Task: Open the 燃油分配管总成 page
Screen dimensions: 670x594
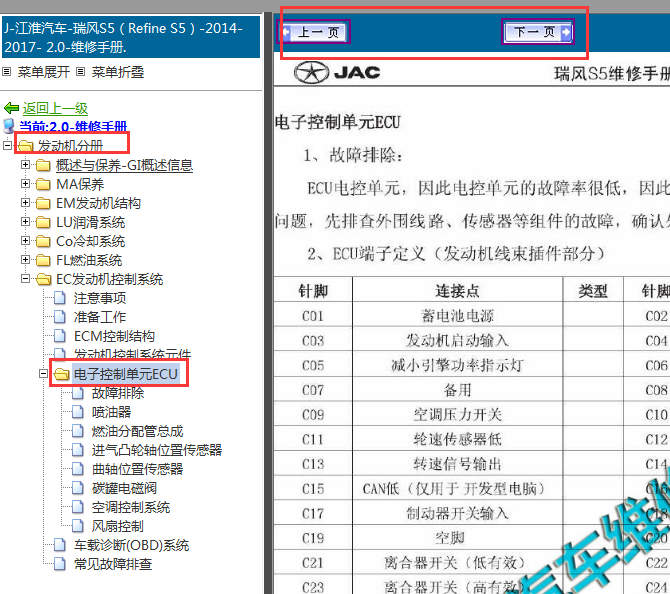Action: (138, 431)
